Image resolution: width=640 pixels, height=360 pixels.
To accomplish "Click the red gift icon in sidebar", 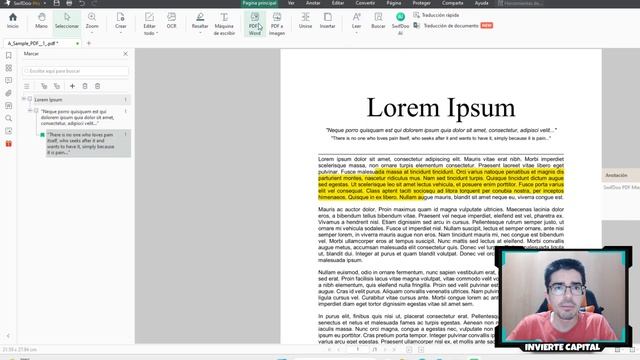I will pyautogui.click(x=9, y=144).
